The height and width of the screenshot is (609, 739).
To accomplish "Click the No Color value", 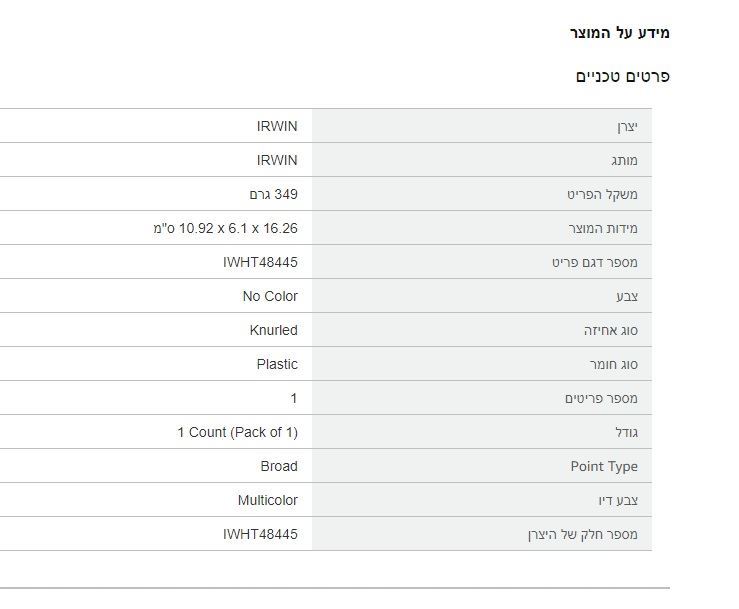I will tap(270, 296).
